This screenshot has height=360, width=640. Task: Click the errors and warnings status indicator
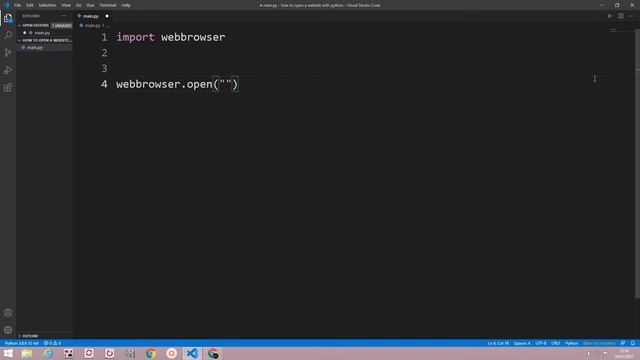(52, 343)
